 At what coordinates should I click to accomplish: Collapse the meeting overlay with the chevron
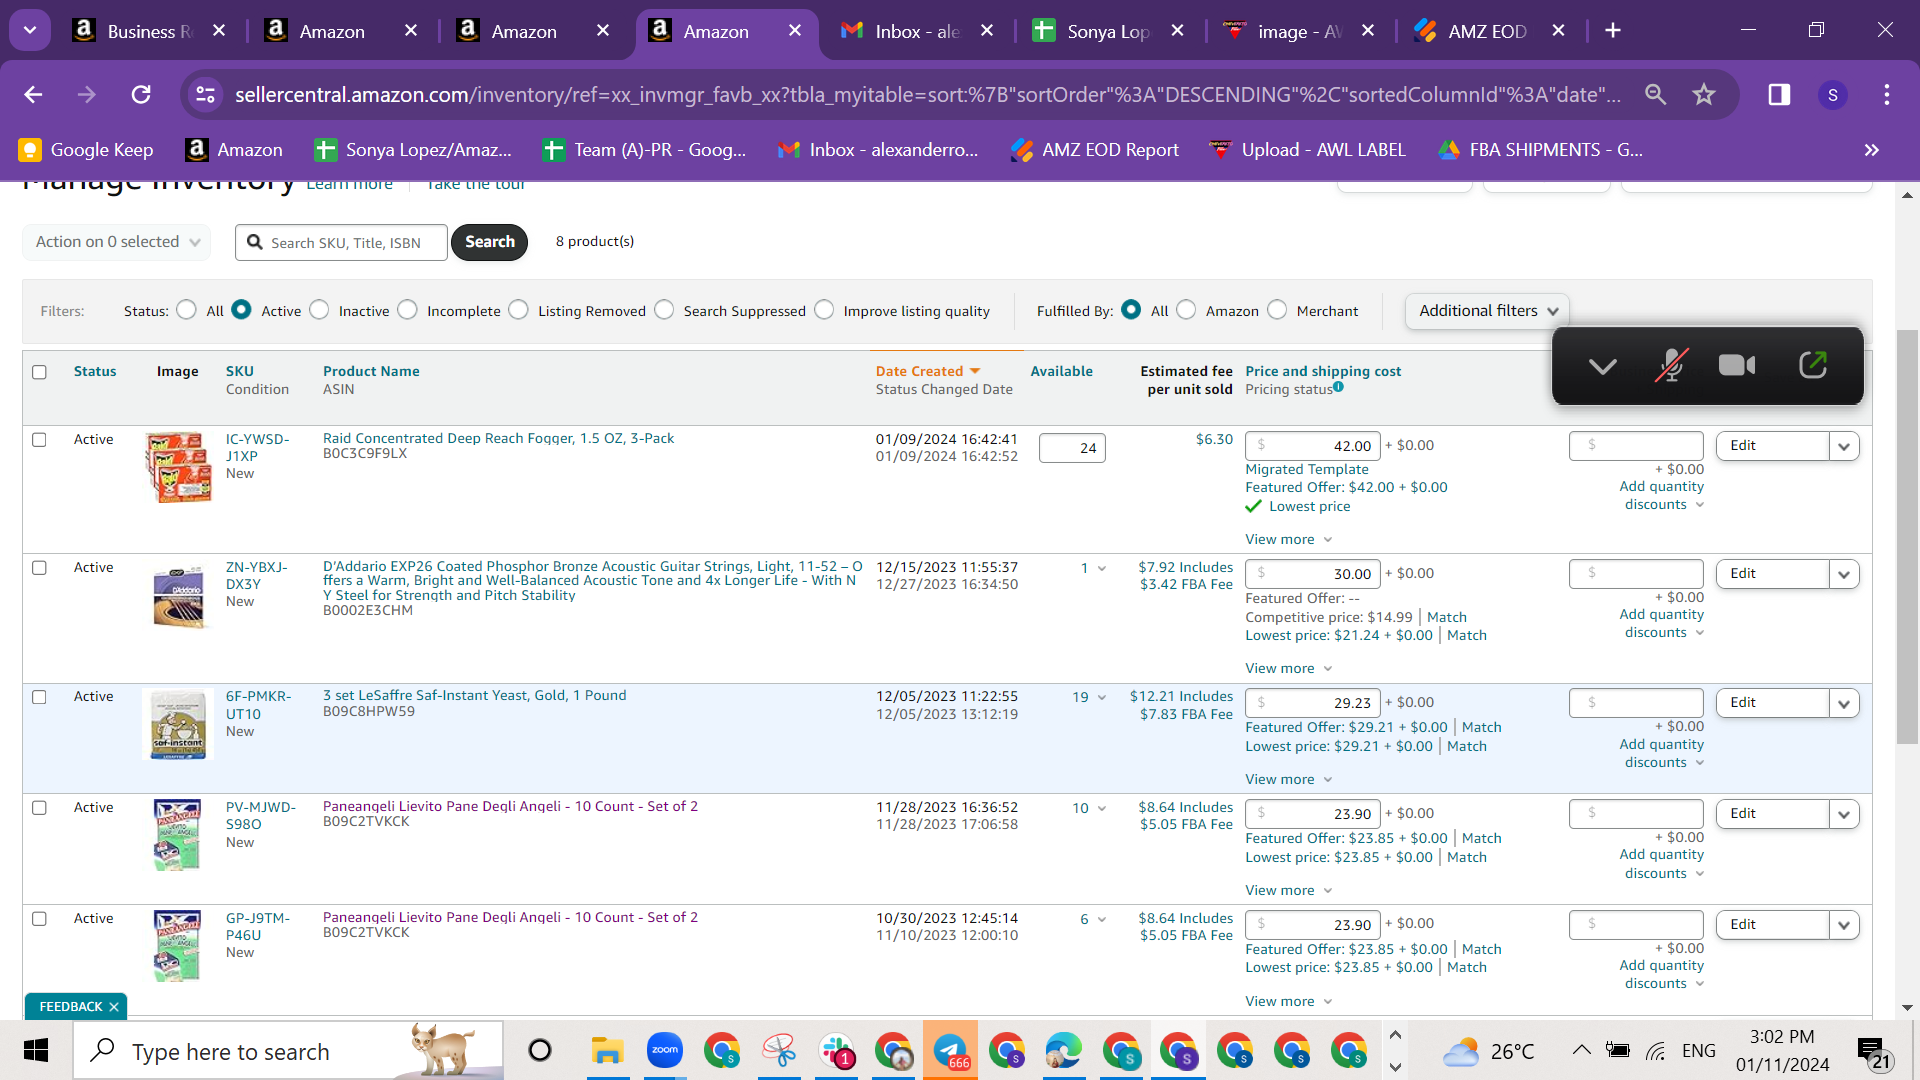click(1603, 366)
